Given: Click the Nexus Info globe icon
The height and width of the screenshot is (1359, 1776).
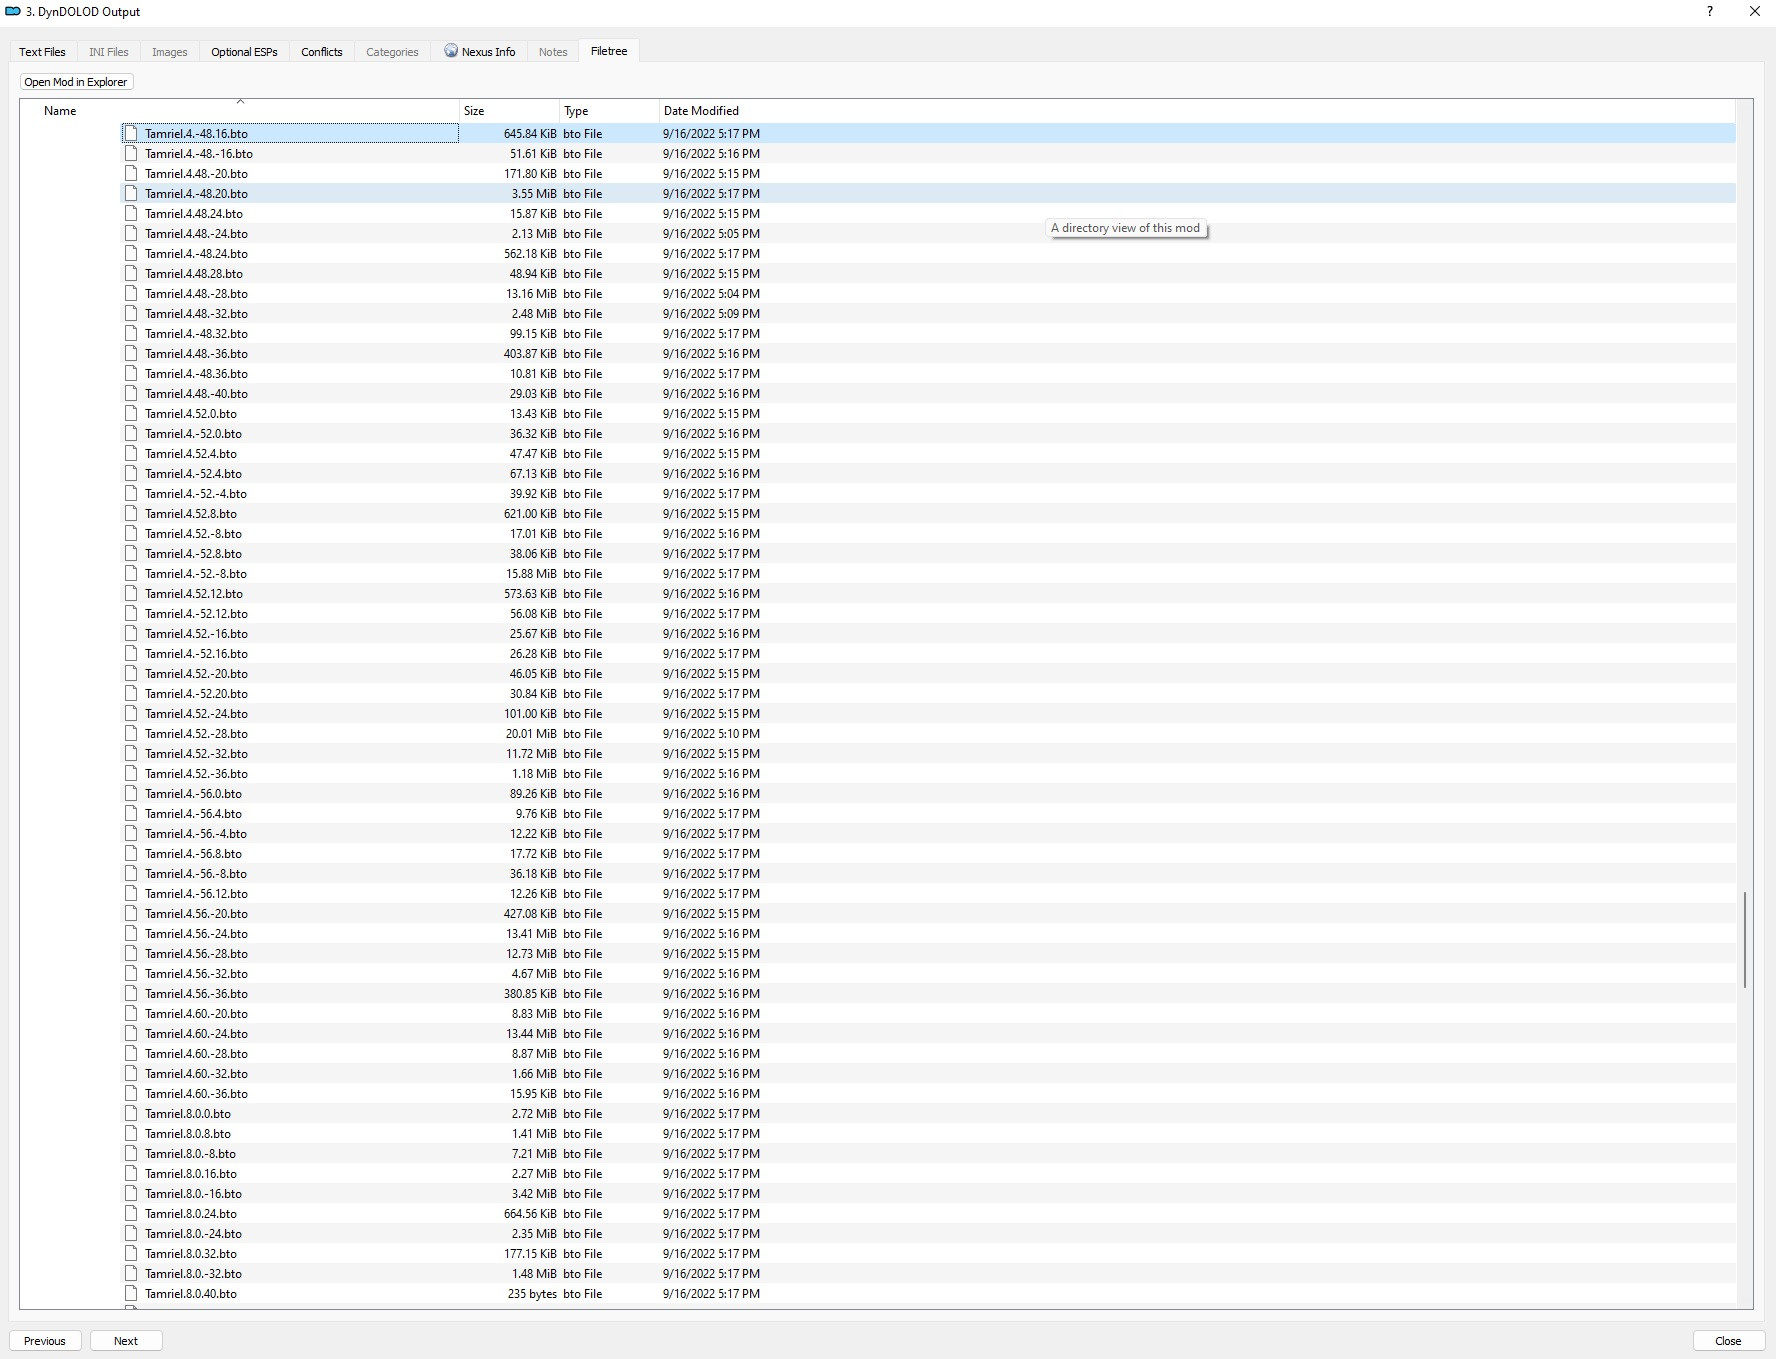Looking at the screenshot, I should (451, 51).
